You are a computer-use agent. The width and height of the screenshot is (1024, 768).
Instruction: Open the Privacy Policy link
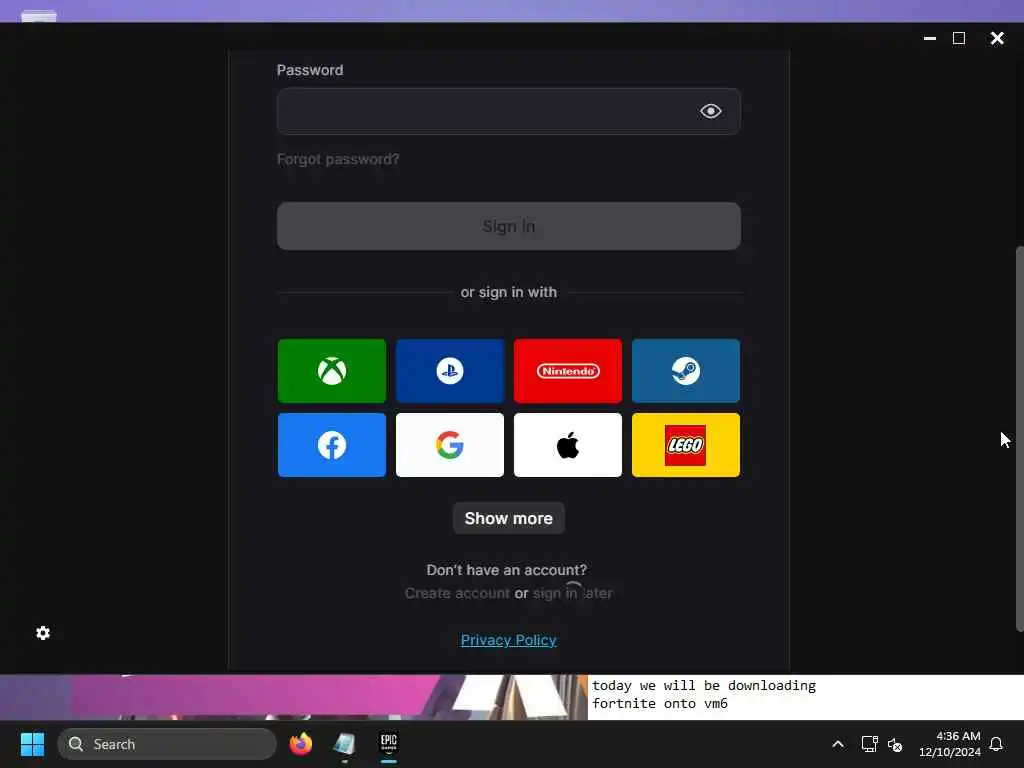(x=509, y=640)
